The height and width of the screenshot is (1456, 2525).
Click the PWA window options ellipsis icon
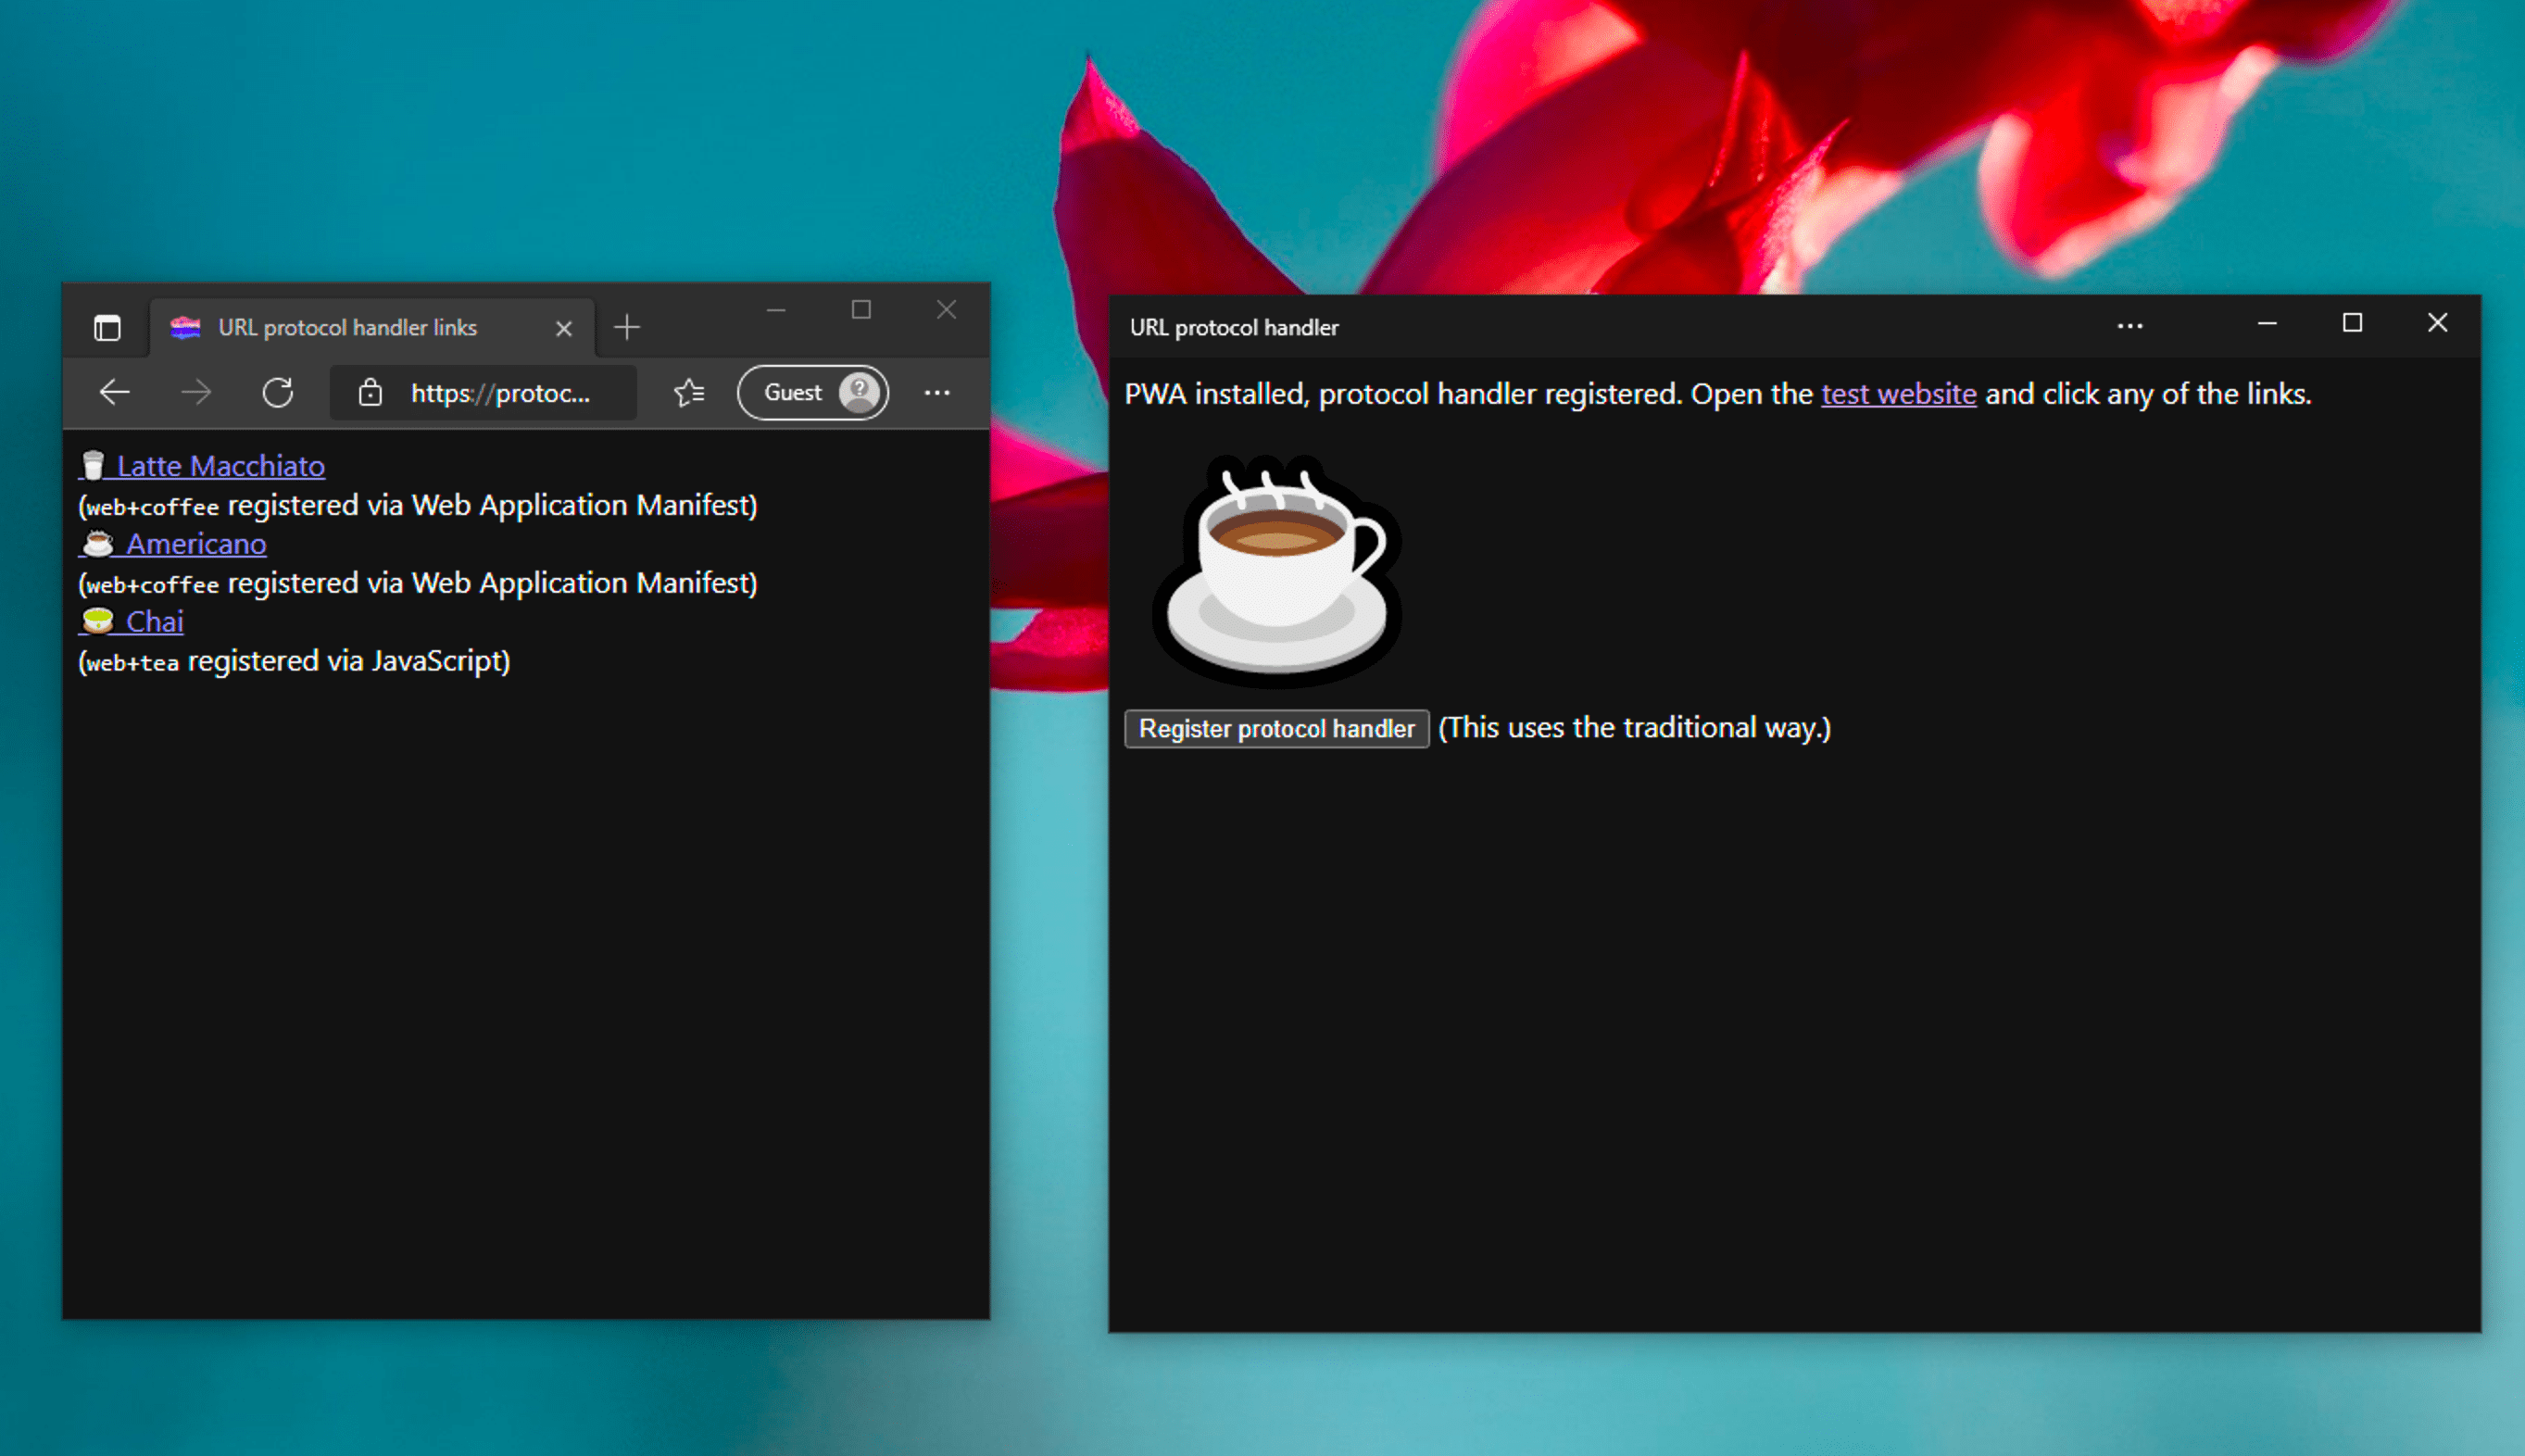click(2129, 326)
